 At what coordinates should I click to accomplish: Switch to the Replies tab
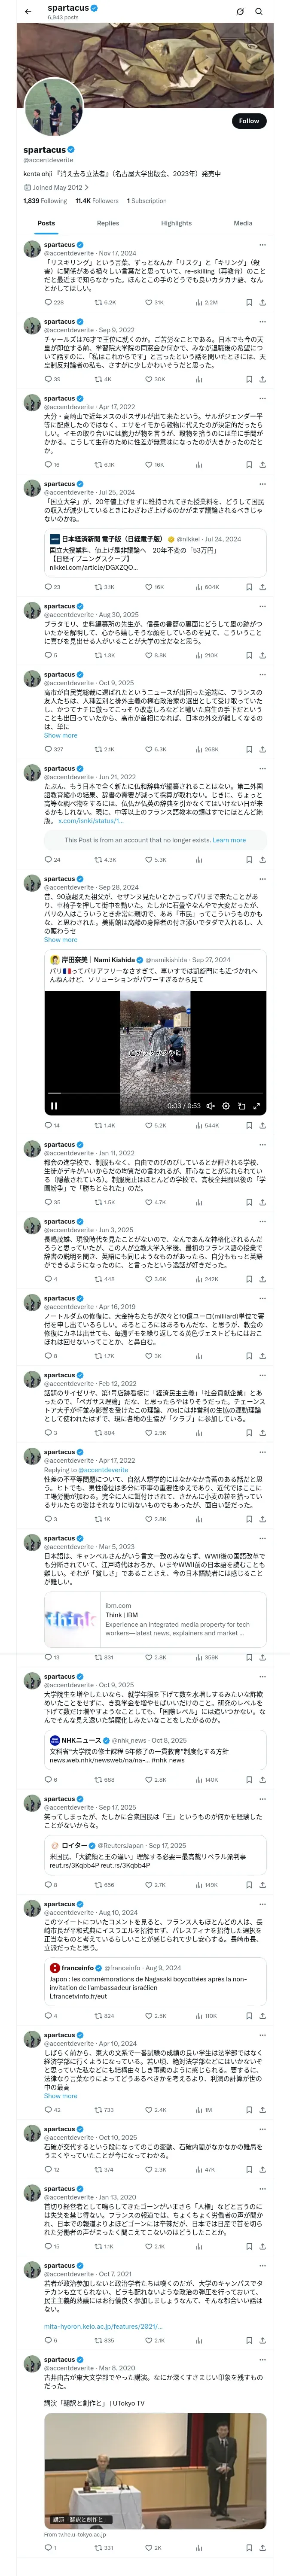click(108, 223)
